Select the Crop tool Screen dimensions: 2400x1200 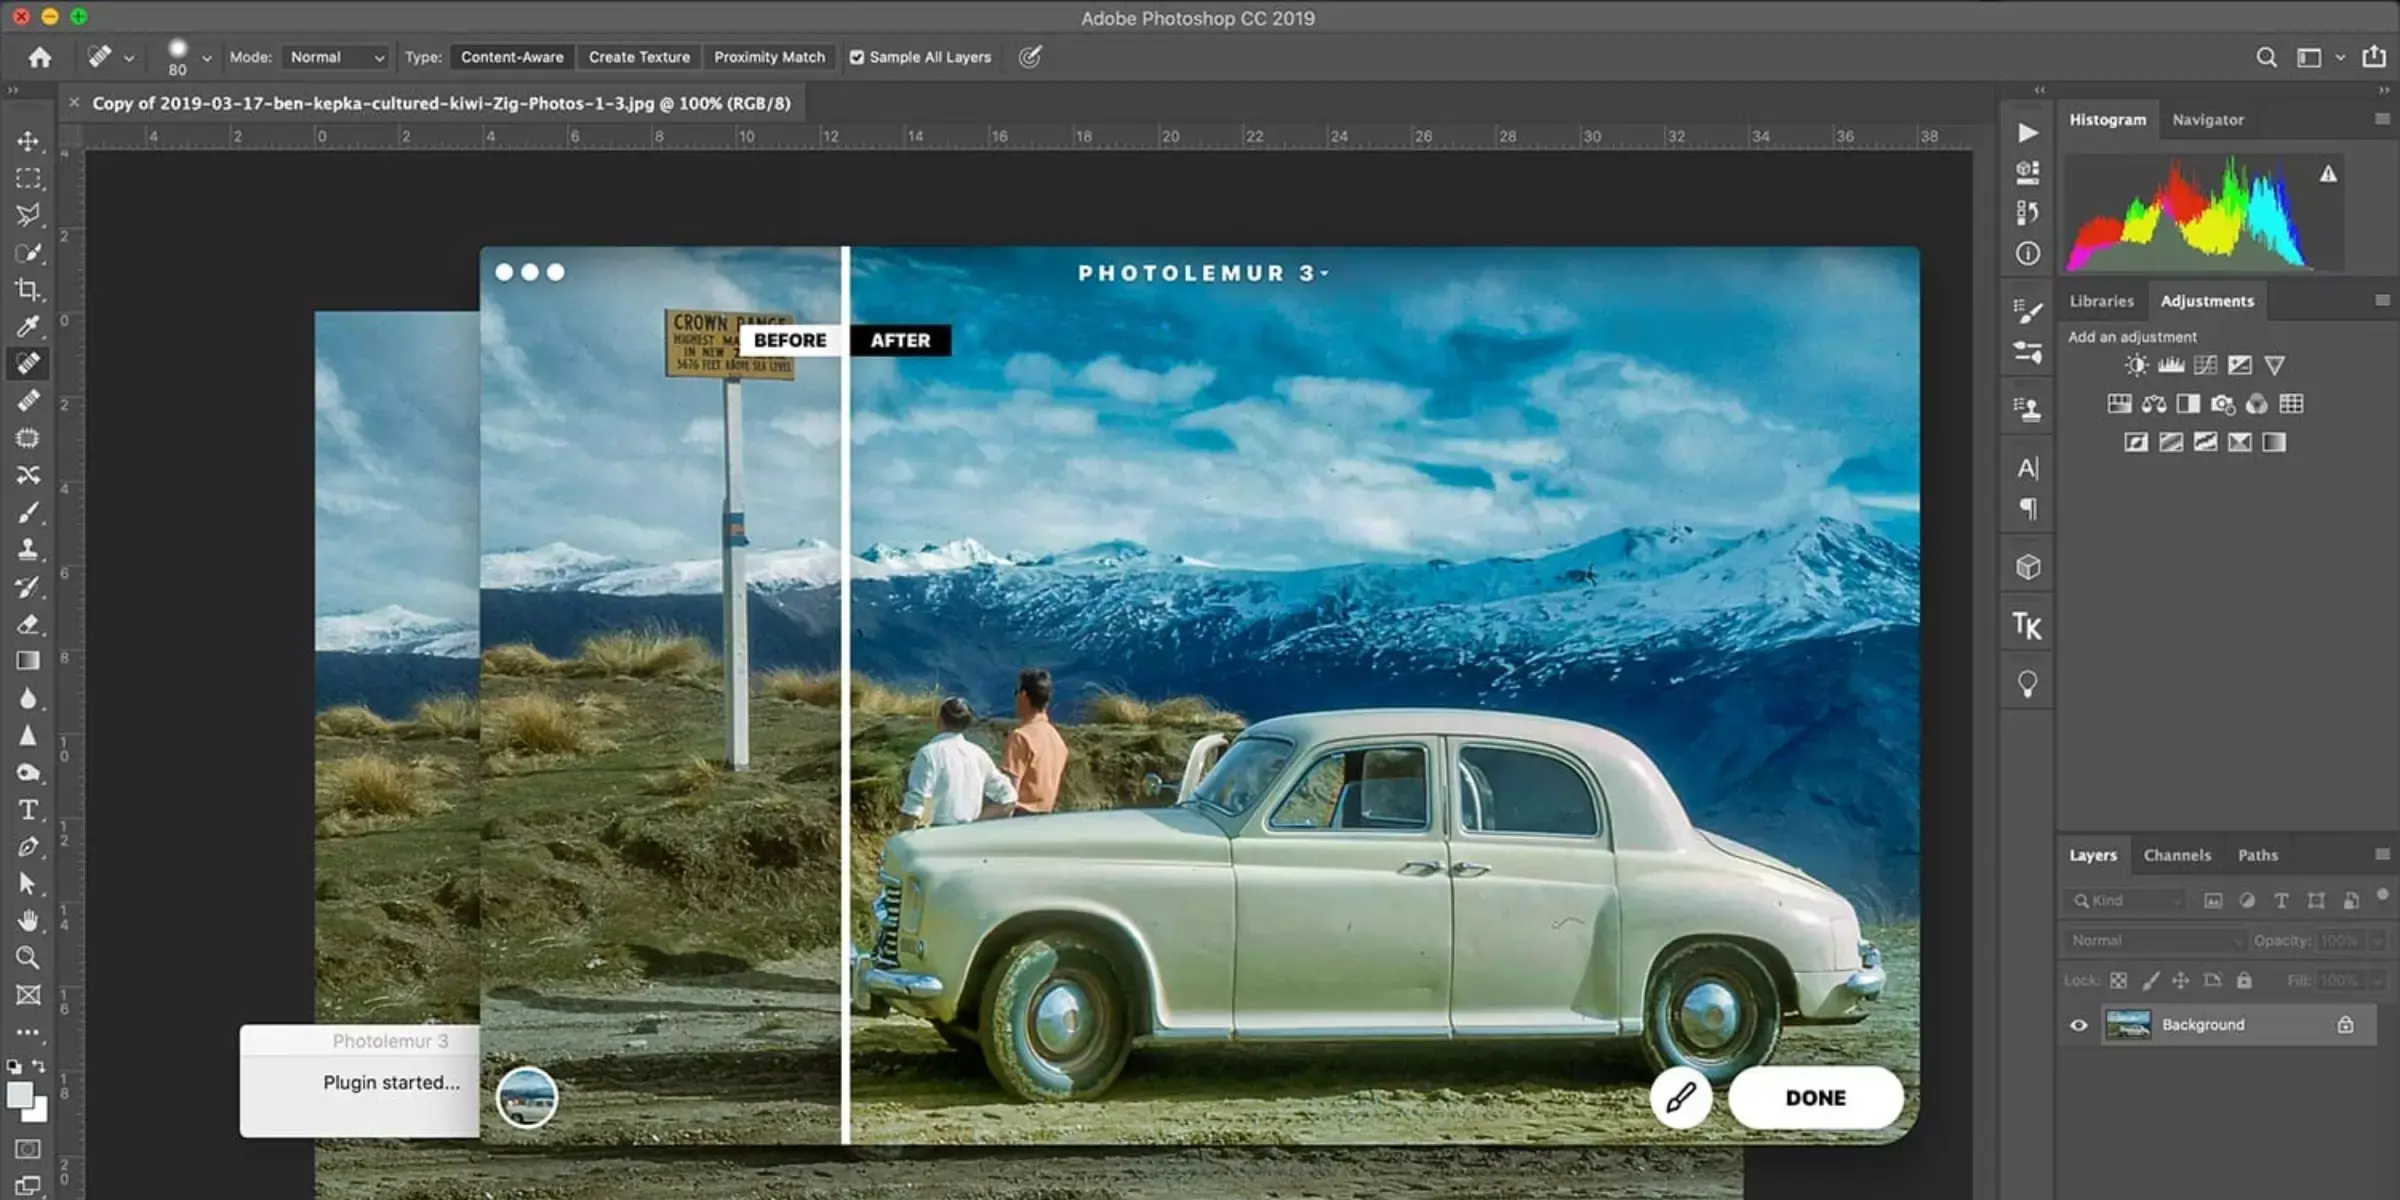28,289
